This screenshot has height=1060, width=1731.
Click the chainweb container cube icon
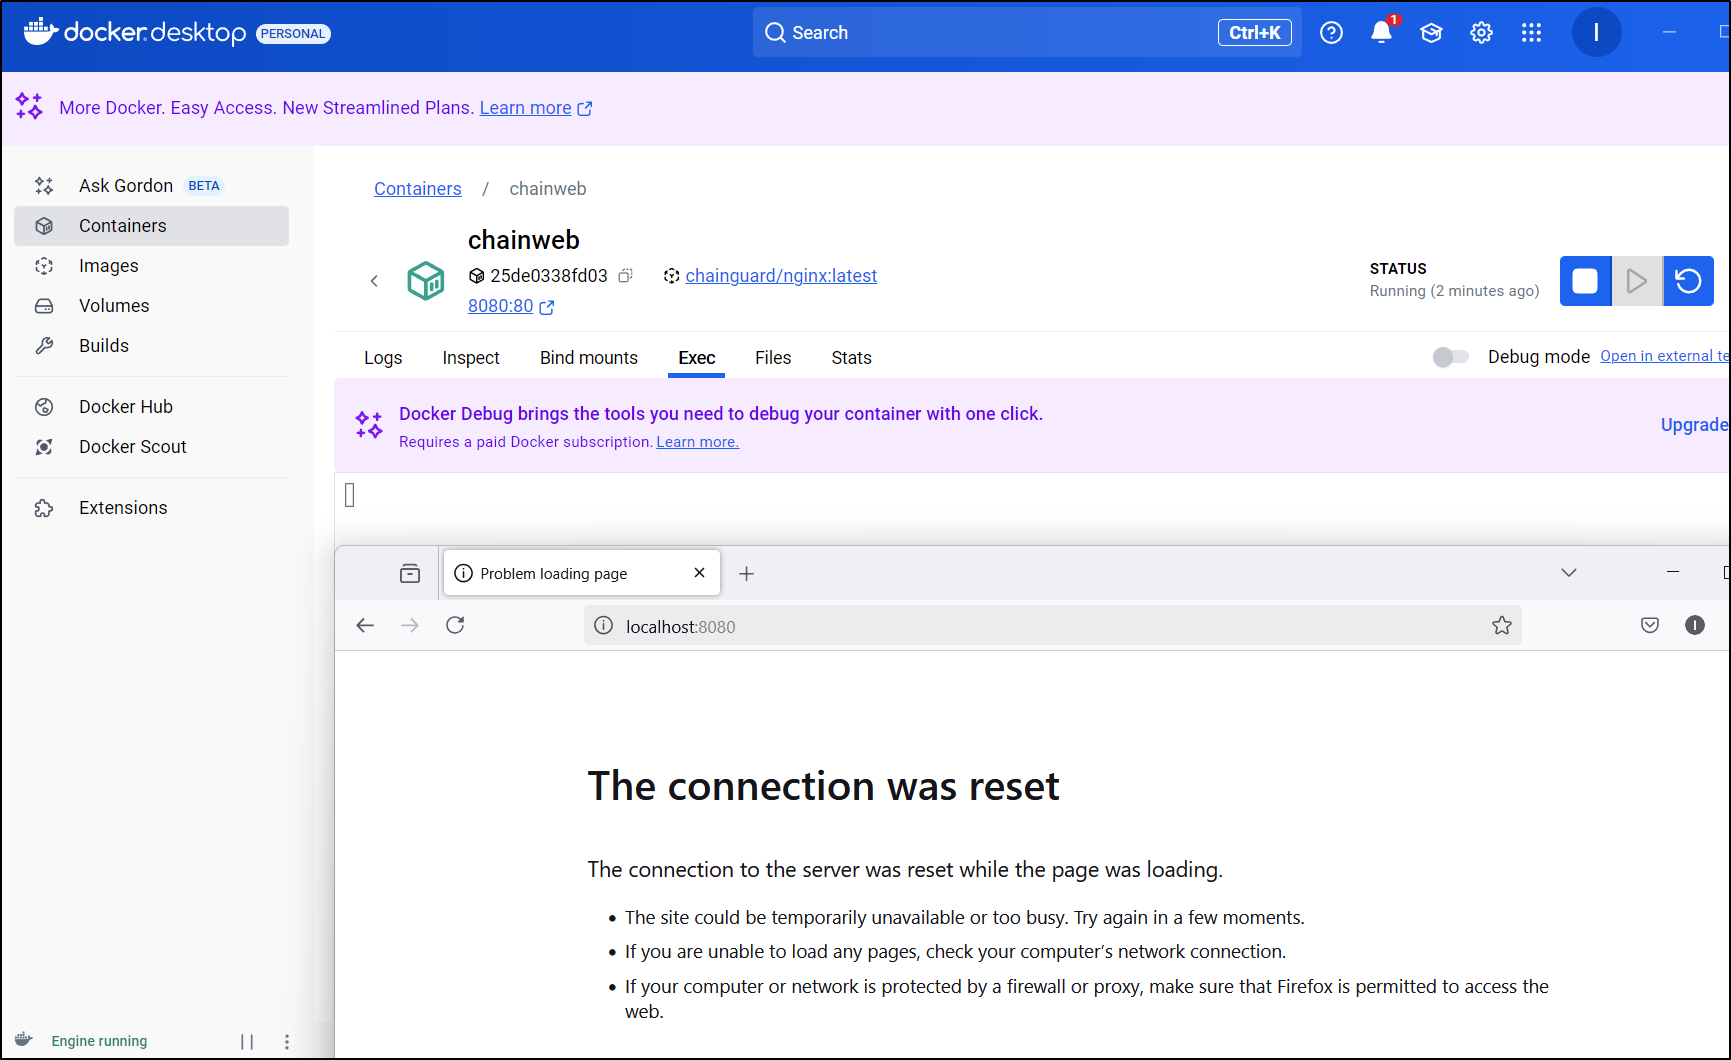click(426, 281)
